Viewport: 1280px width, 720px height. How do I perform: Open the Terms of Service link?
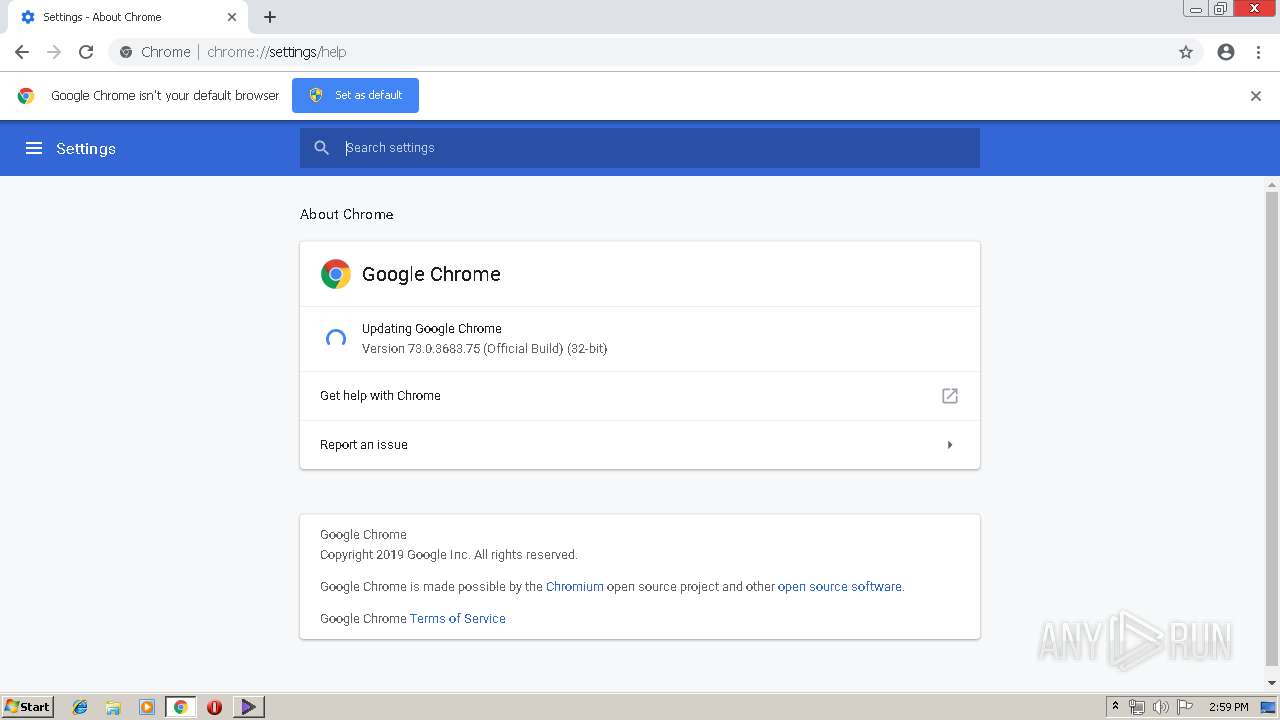[x=458, y=619]
